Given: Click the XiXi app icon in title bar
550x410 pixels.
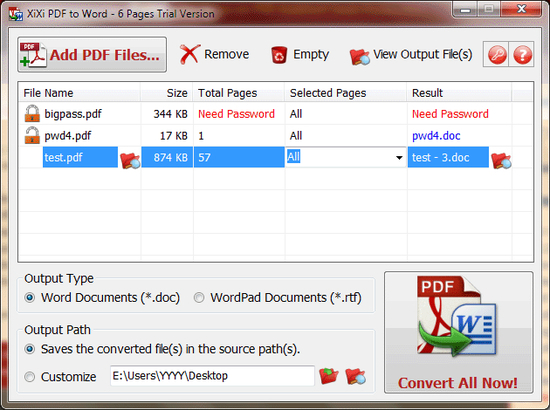Looking at the screenshot, I should tap(16, 14).
